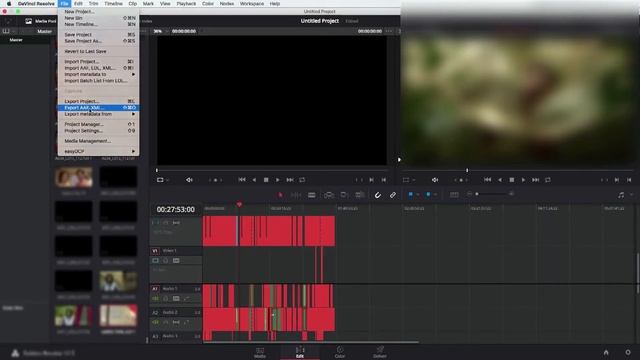Choose Save Project As menu entry
This screenshot has height=360, width=640.
tap(98, 41)
